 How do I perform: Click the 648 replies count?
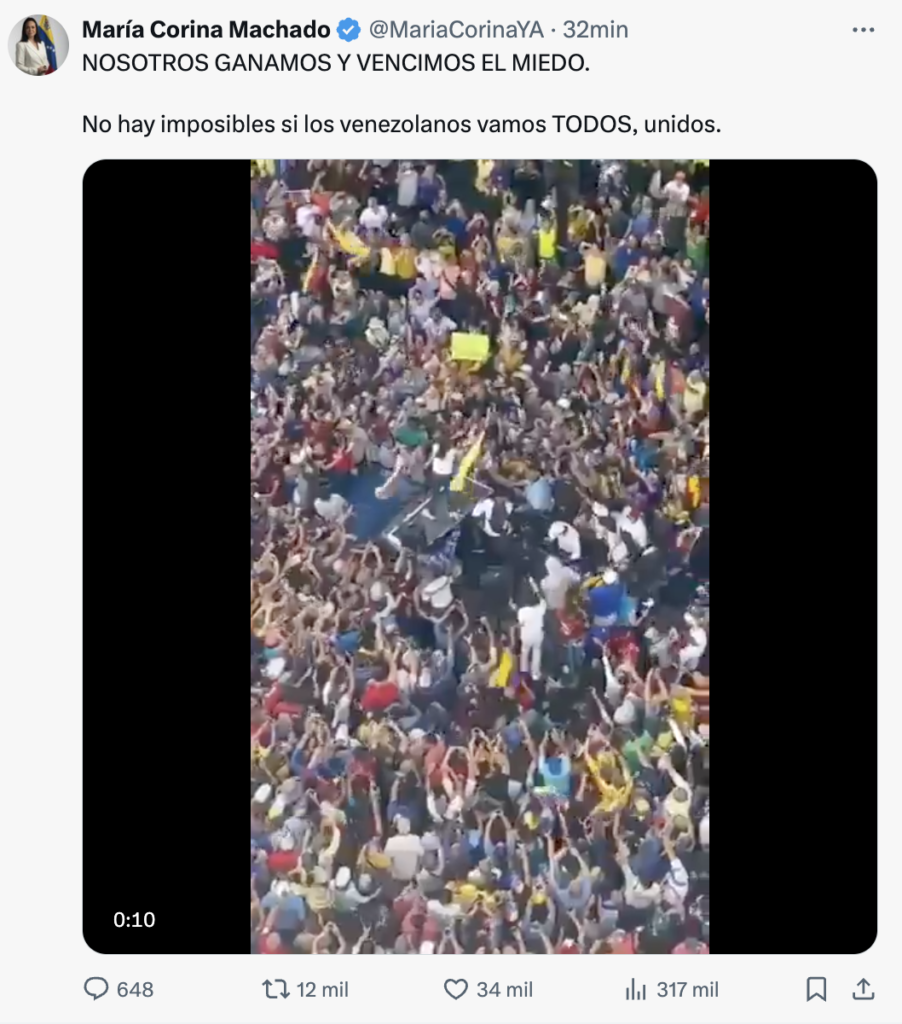[x=135, y=989]
